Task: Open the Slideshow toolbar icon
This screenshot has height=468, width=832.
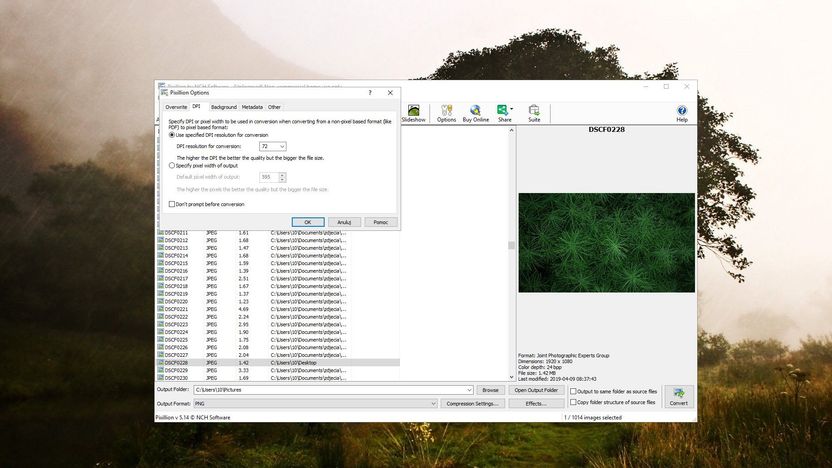Action: point(413,111)
